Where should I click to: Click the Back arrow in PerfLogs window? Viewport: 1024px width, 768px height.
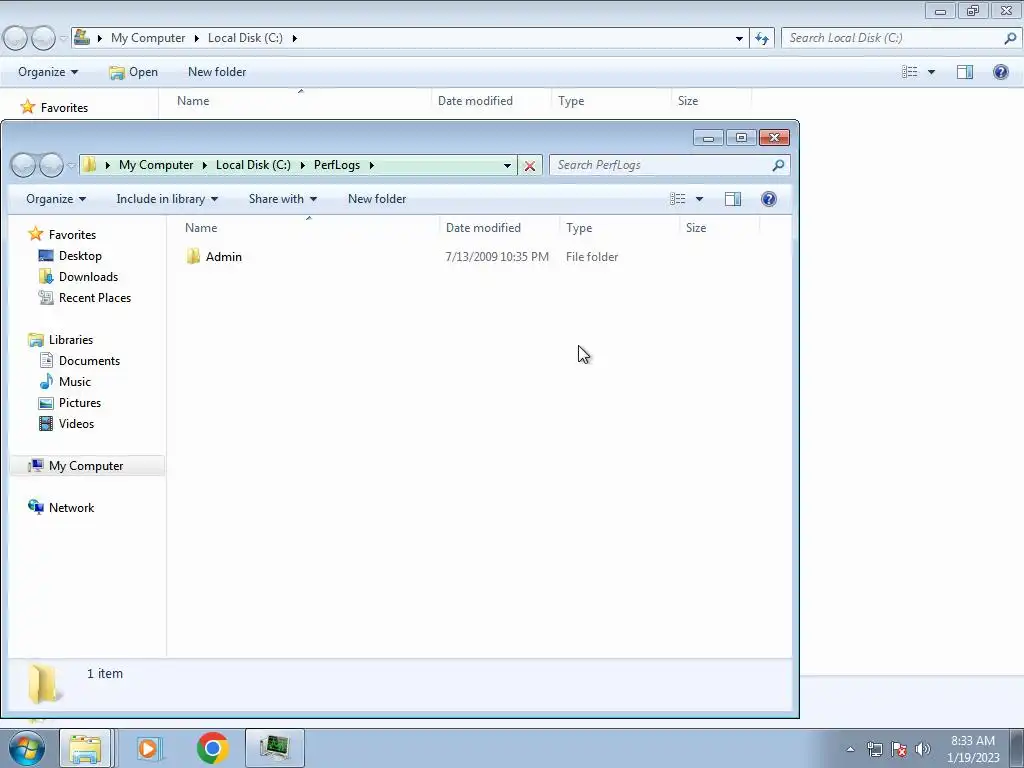point(24,165)
